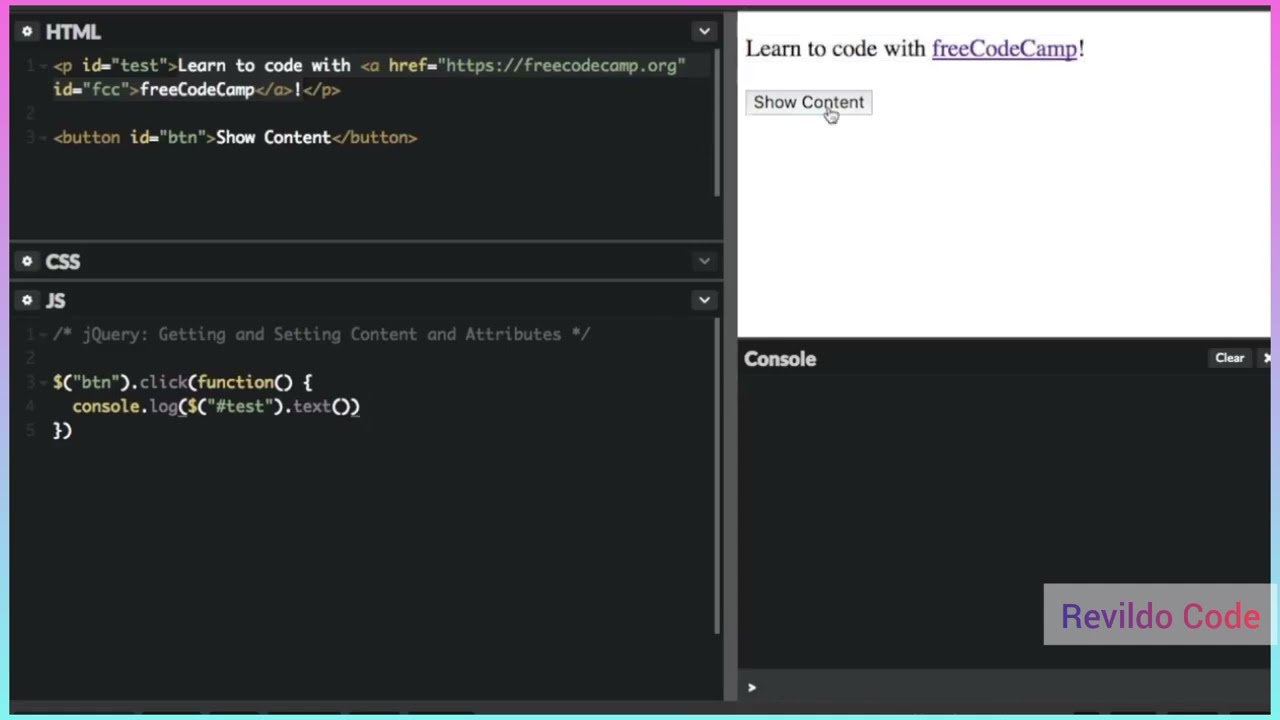Click the $("btn").click(function() line
This screenshot has height=720, width=1280.
pyautogui.click(x=182, y=383)
